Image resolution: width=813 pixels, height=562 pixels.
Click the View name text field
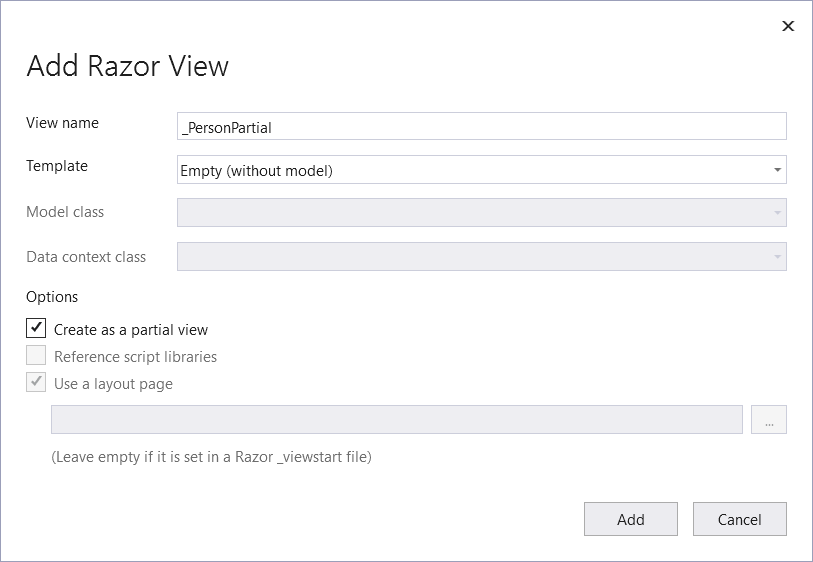[x=481, y=126]
